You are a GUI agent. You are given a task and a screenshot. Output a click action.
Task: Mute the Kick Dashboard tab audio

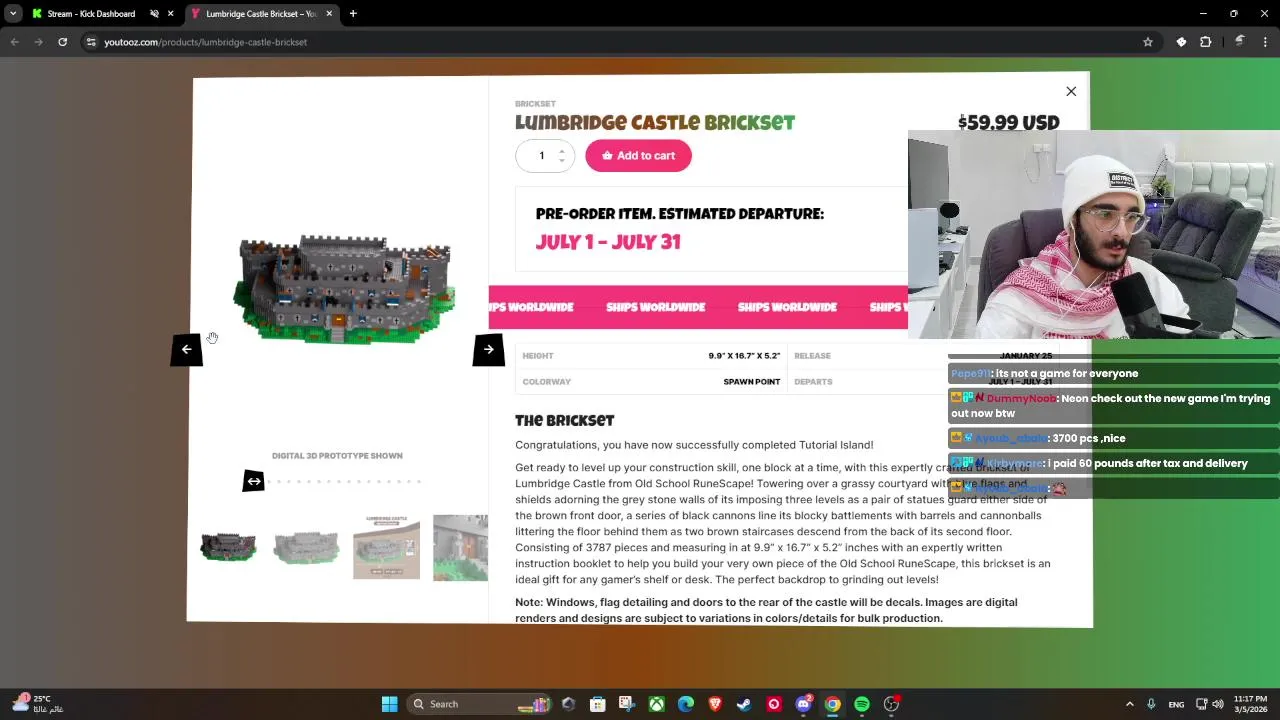(x=154, y=14)
